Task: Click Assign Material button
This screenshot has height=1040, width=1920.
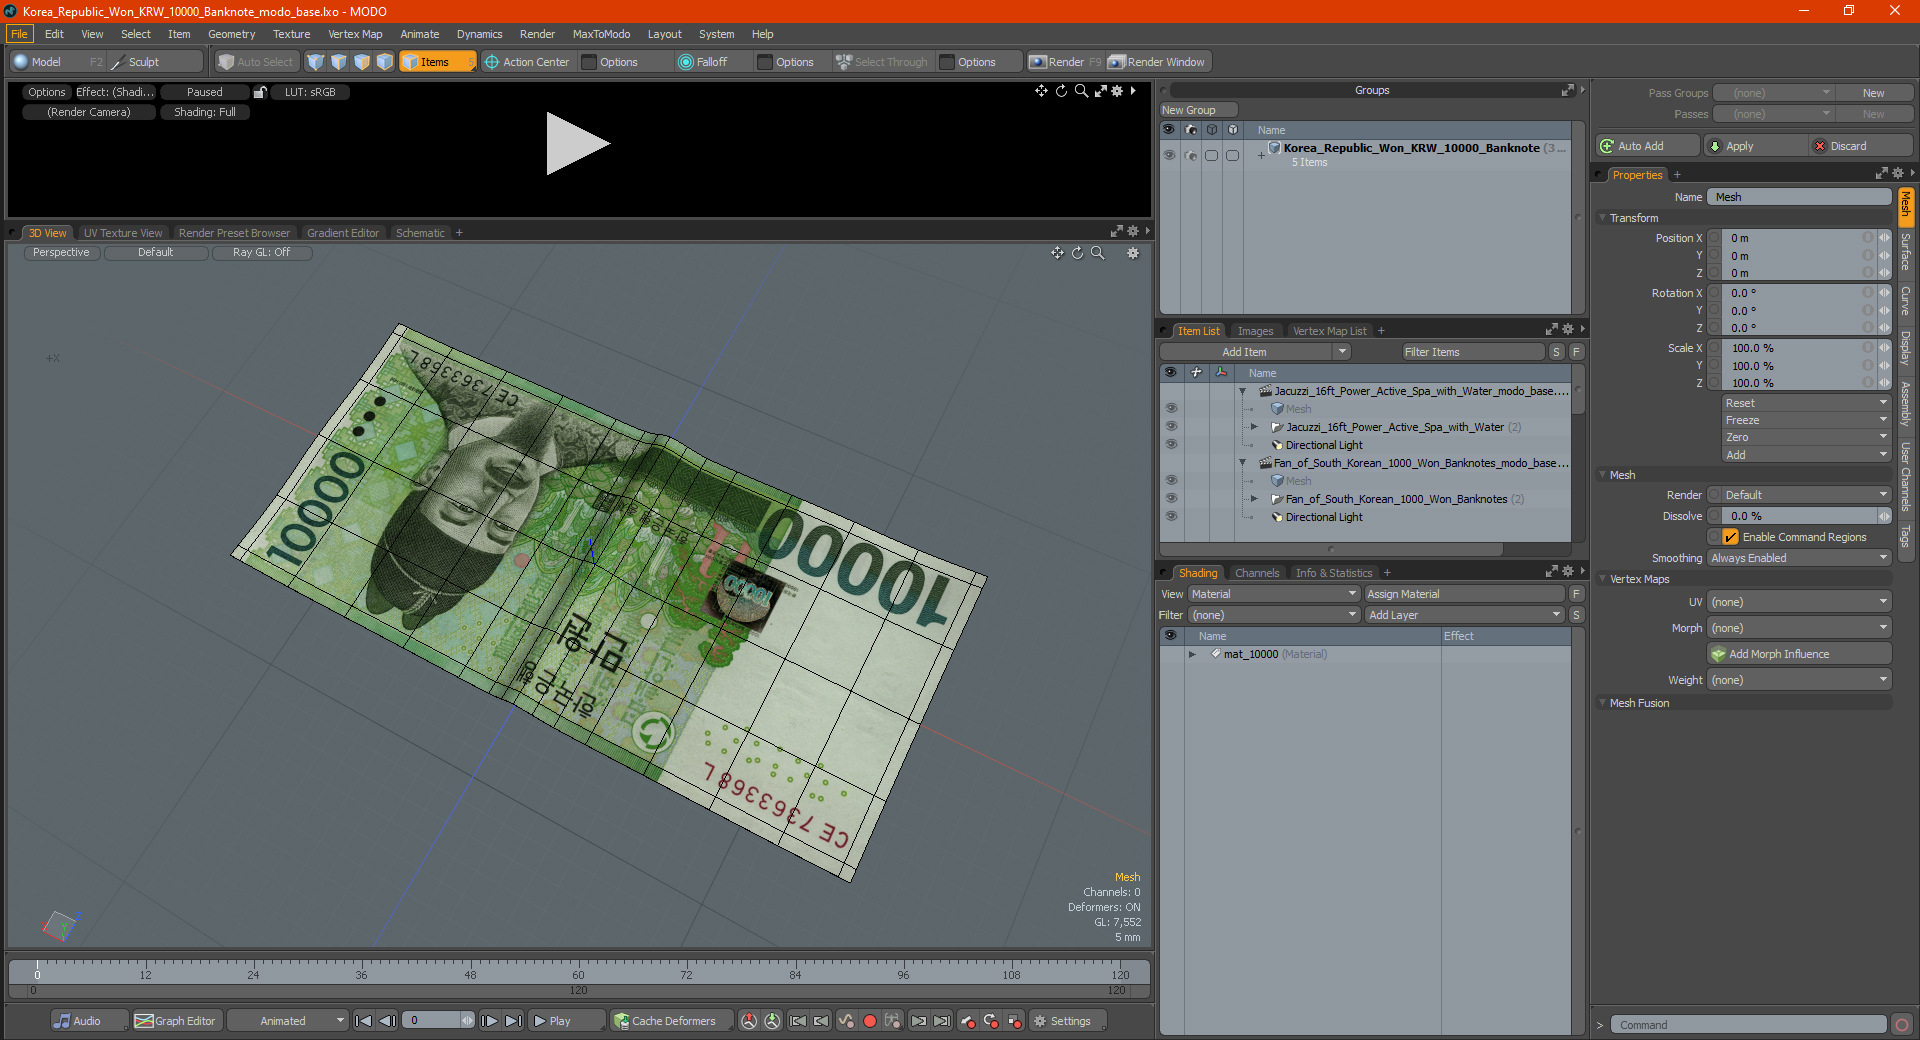Action: (x=1464, y=594)
